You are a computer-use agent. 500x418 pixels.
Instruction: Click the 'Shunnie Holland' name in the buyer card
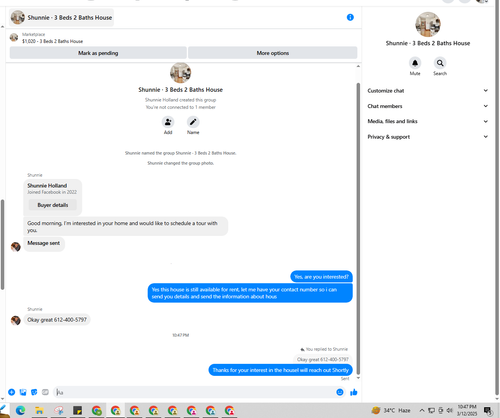click(47, 185)
